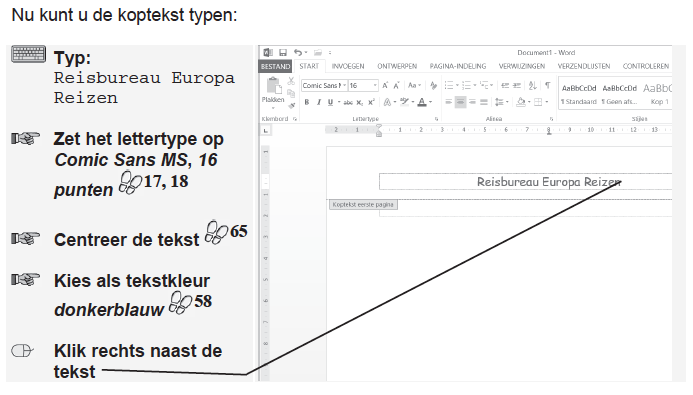Switch to the INVOEGEN tab
Image resolution: width=693 pixels, height=395 pixels.
[x=348, y=66]
